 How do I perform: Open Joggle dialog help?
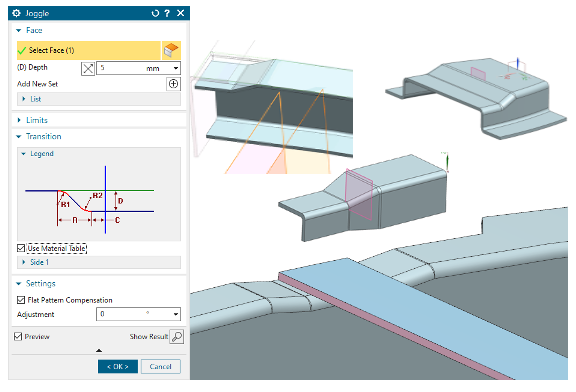[x=167, y=13]
